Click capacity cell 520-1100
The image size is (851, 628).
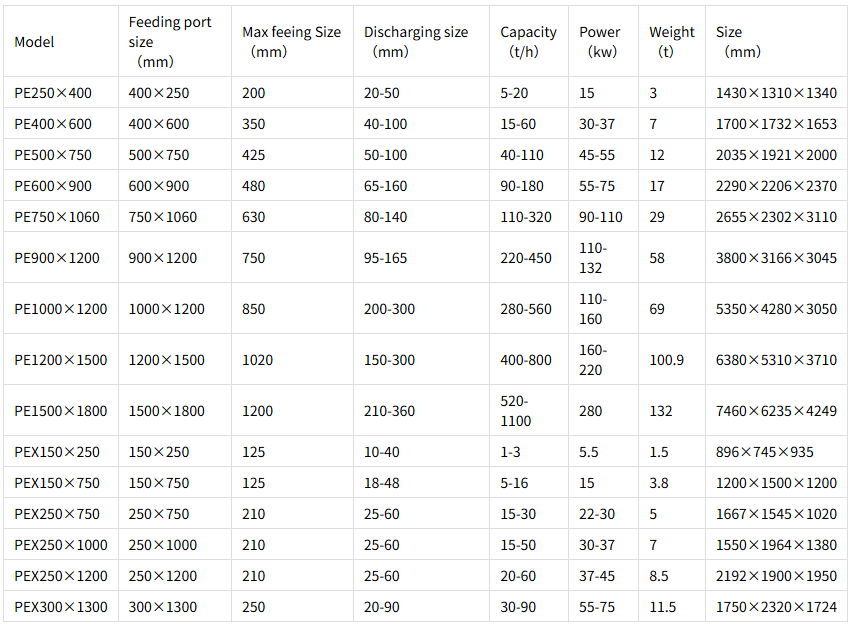click(x=516, y=411)
